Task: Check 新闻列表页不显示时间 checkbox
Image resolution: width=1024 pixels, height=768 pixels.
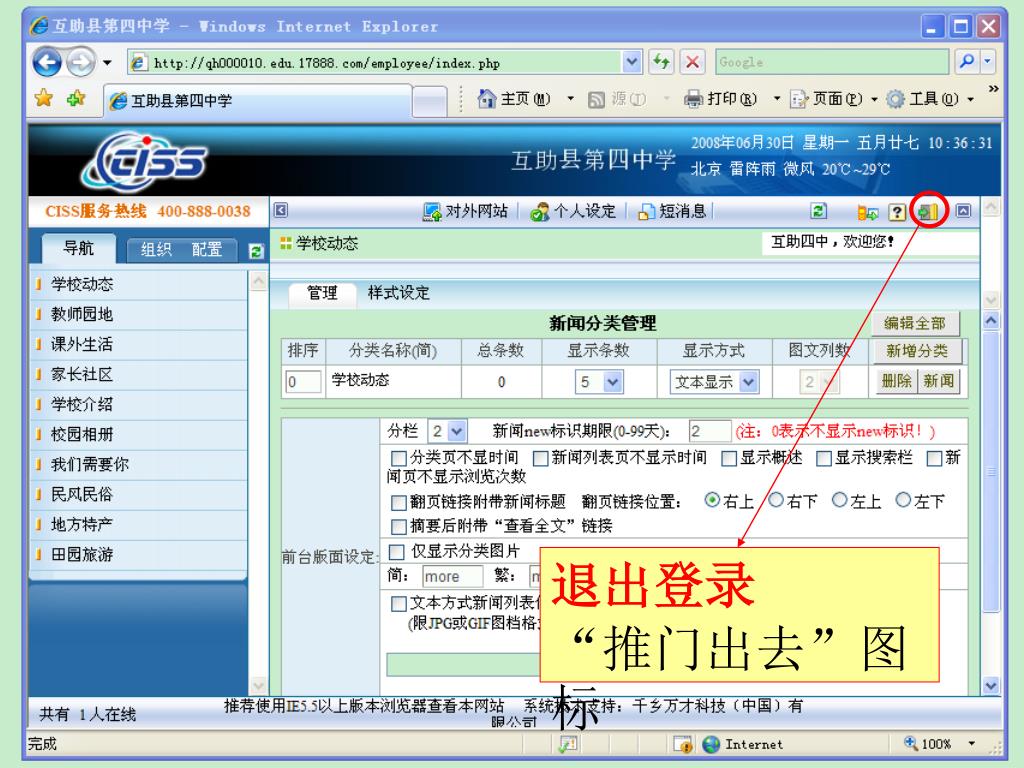Action: [x=540, y=458]
